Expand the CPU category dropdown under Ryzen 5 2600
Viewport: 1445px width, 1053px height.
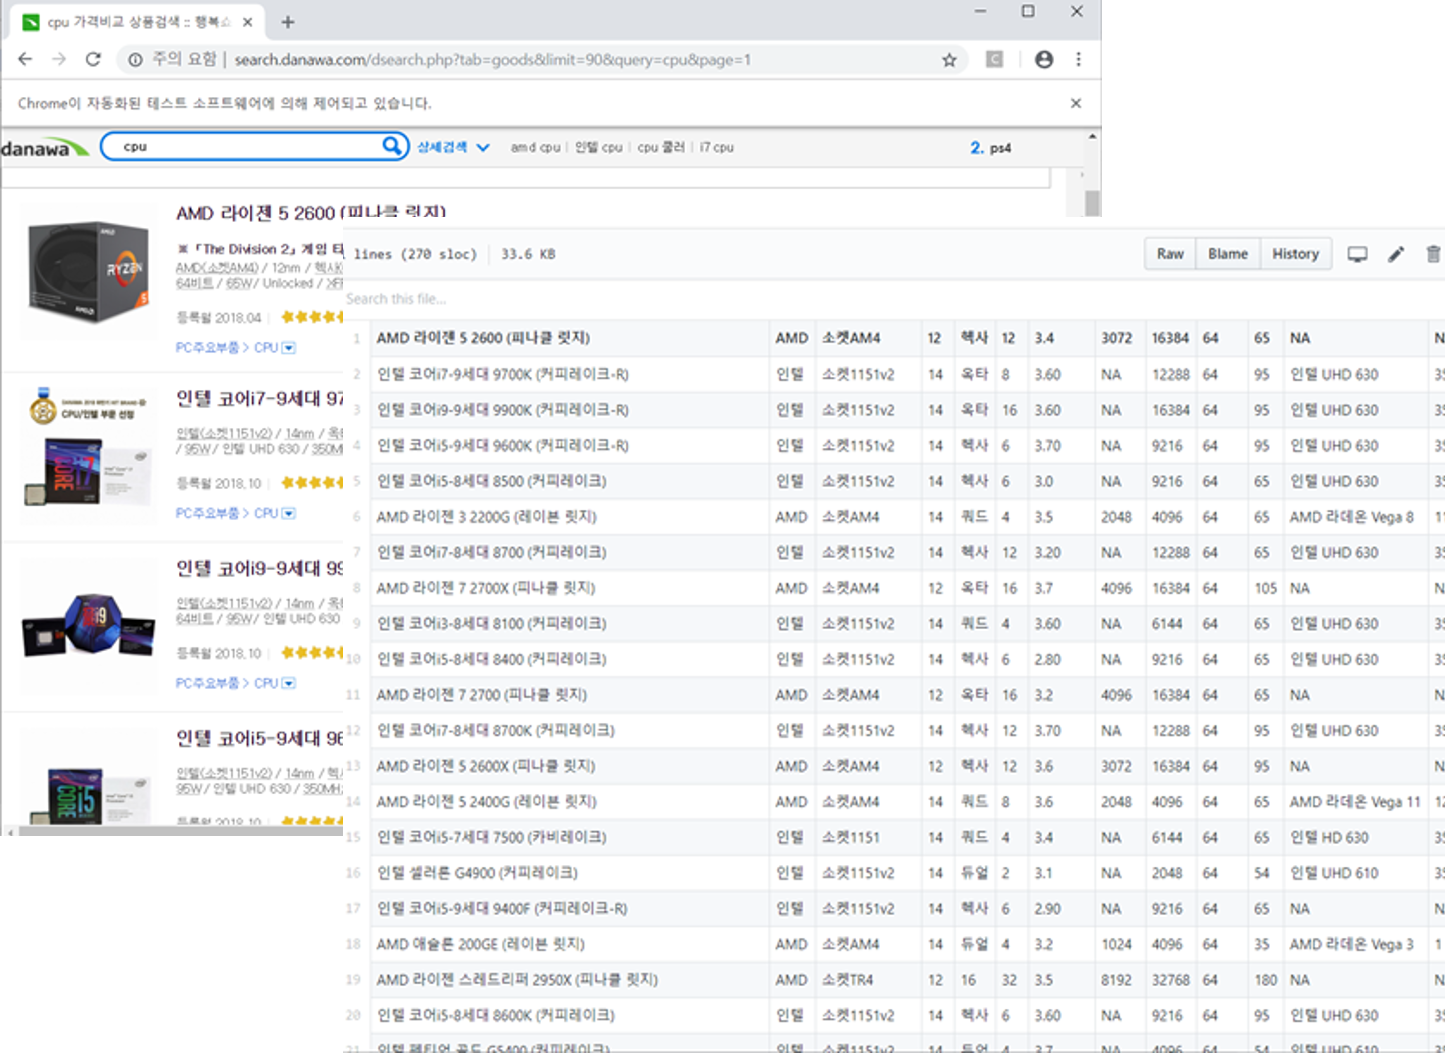coord(289,348)
